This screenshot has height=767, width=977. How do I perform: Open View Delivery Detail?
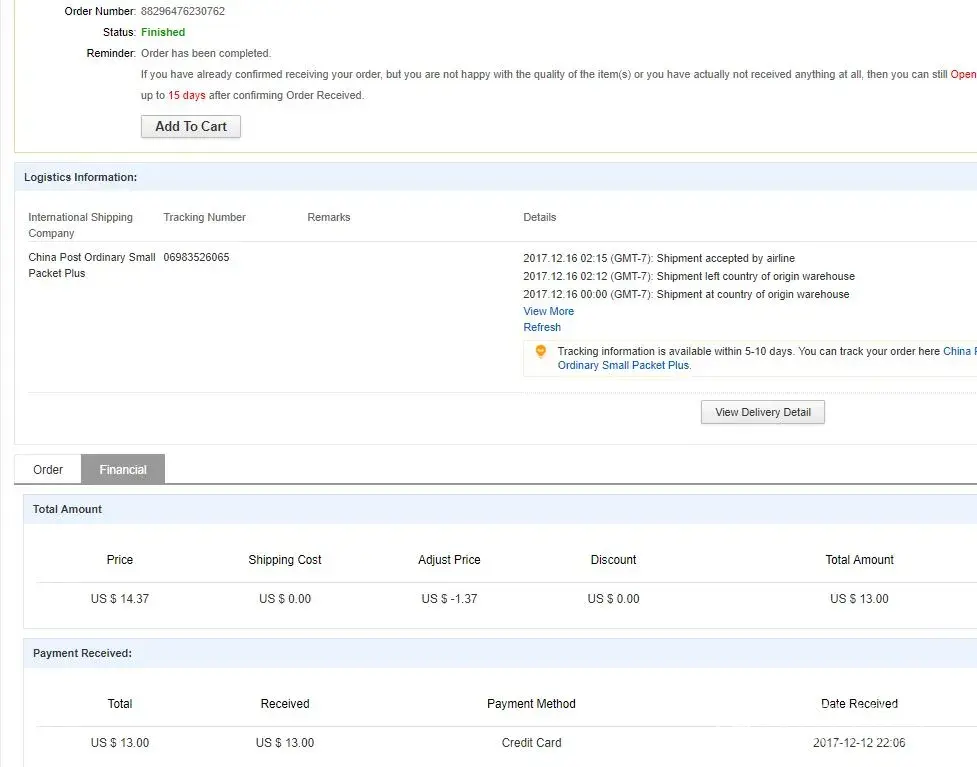coord(762,412)
